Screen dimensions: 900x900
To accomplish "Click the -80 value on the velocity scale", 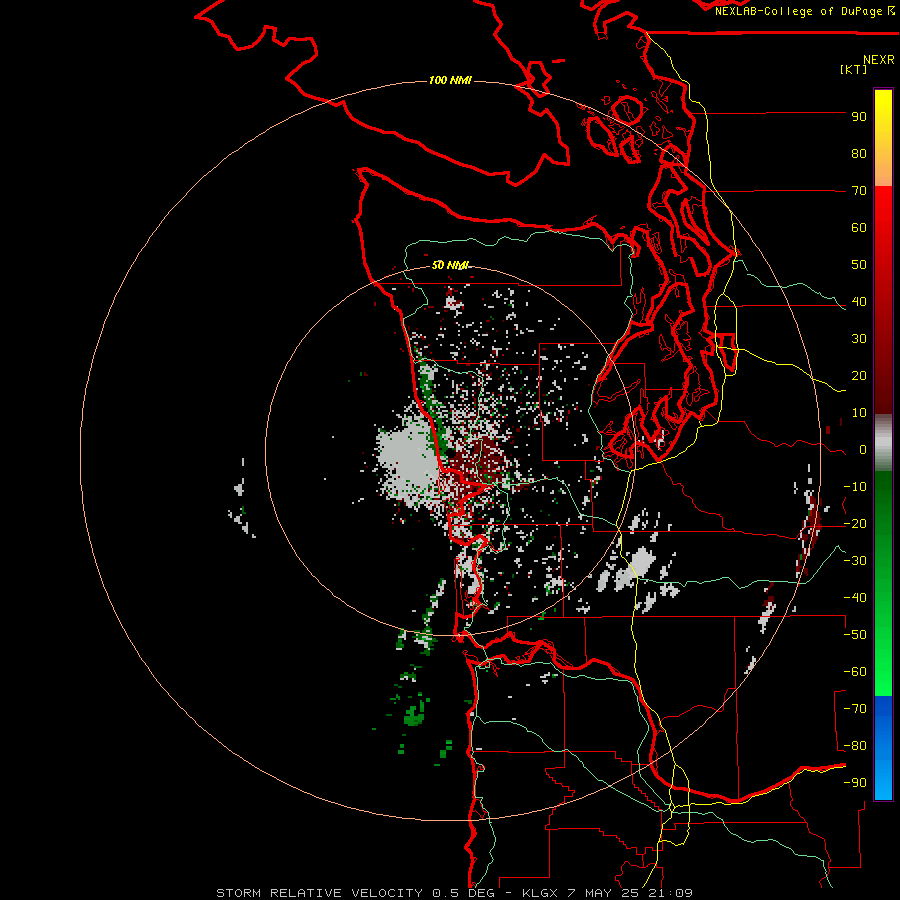I will [855, 746].
